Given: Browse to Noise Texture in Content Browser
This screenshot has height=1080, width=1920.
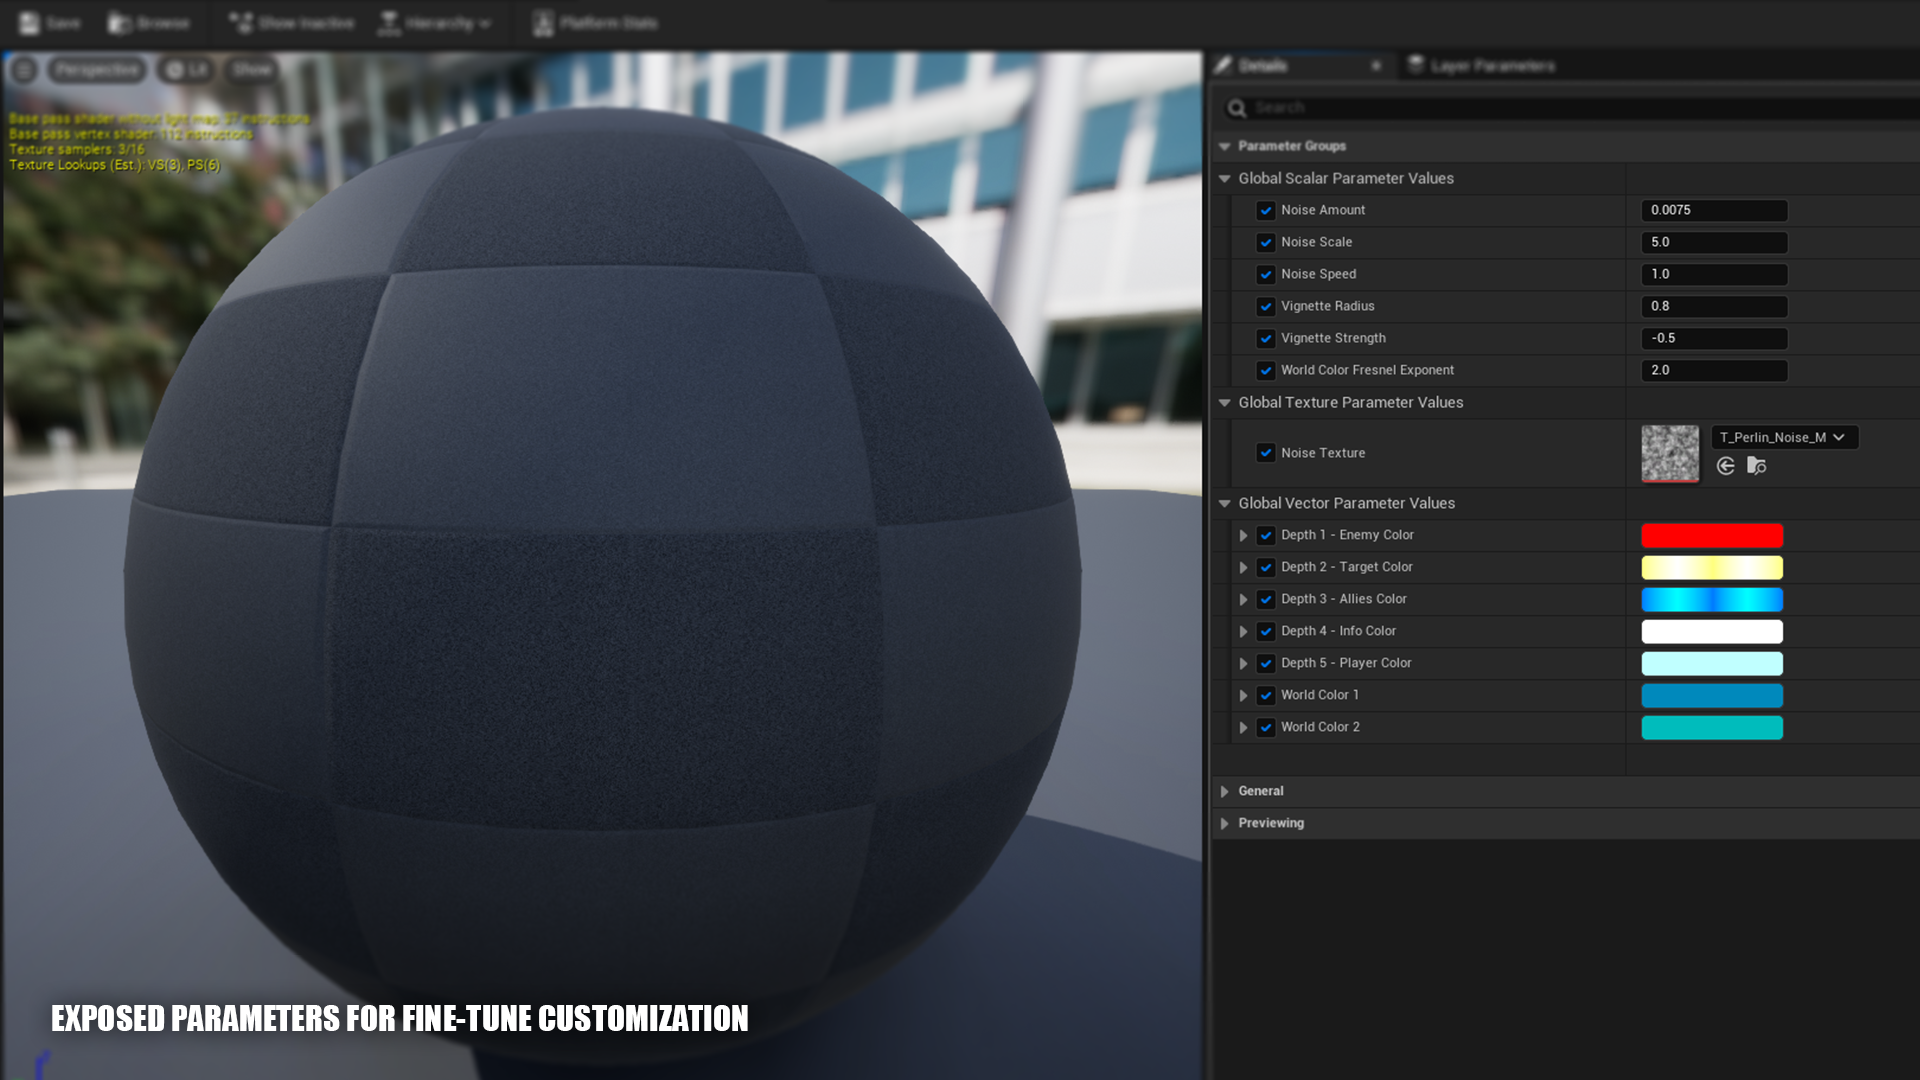Looking at the screenshot, I should (x=1756, y=466).
